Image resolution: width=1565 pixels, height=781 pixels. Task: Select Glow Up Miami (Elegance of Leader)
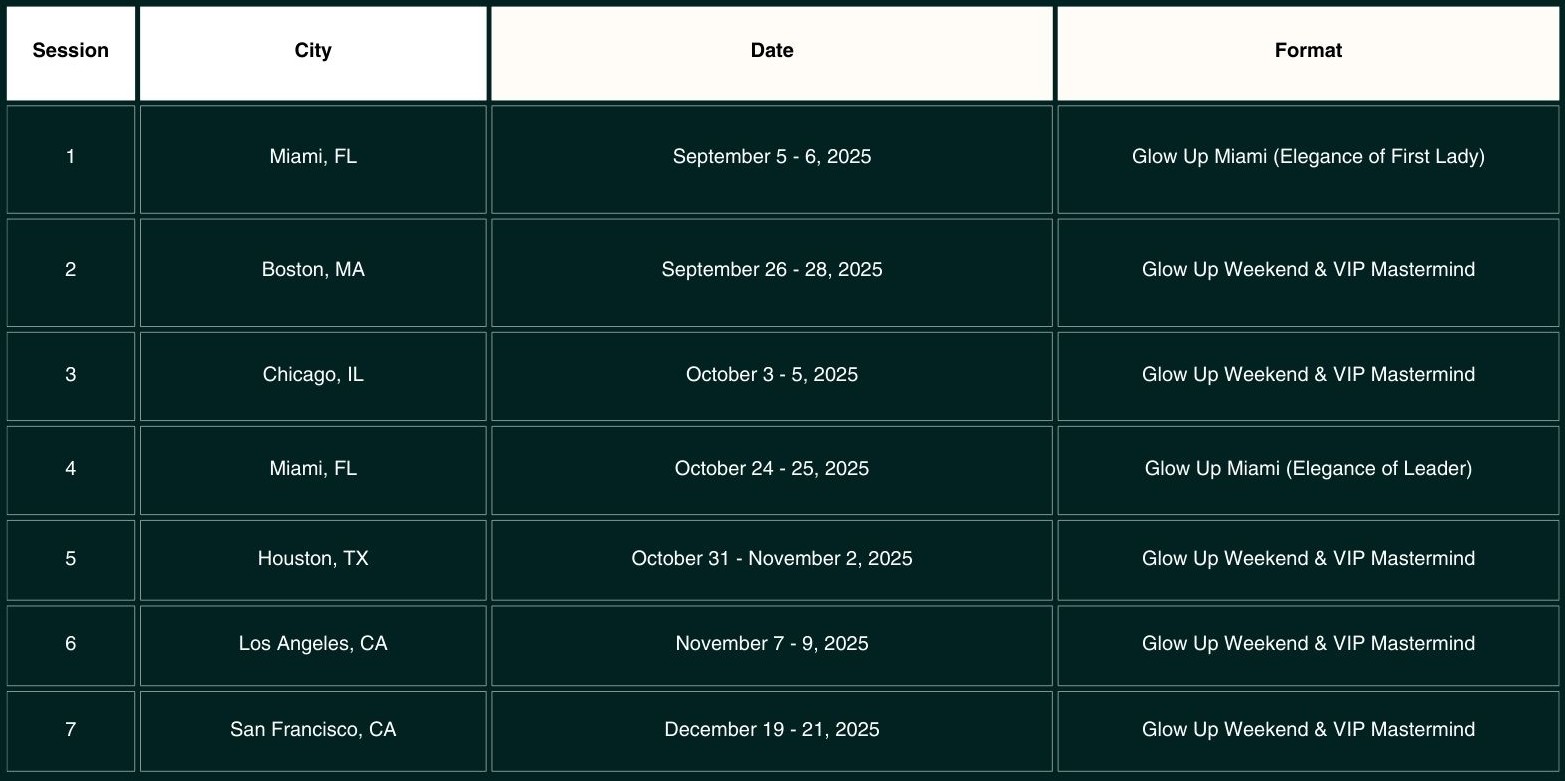click(1308, 470)
